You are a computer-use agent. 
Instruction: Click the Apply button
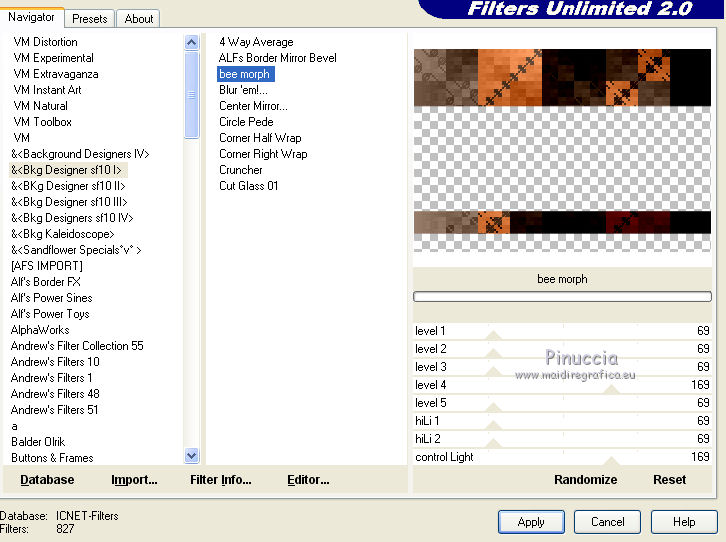(x=531, y=522)
